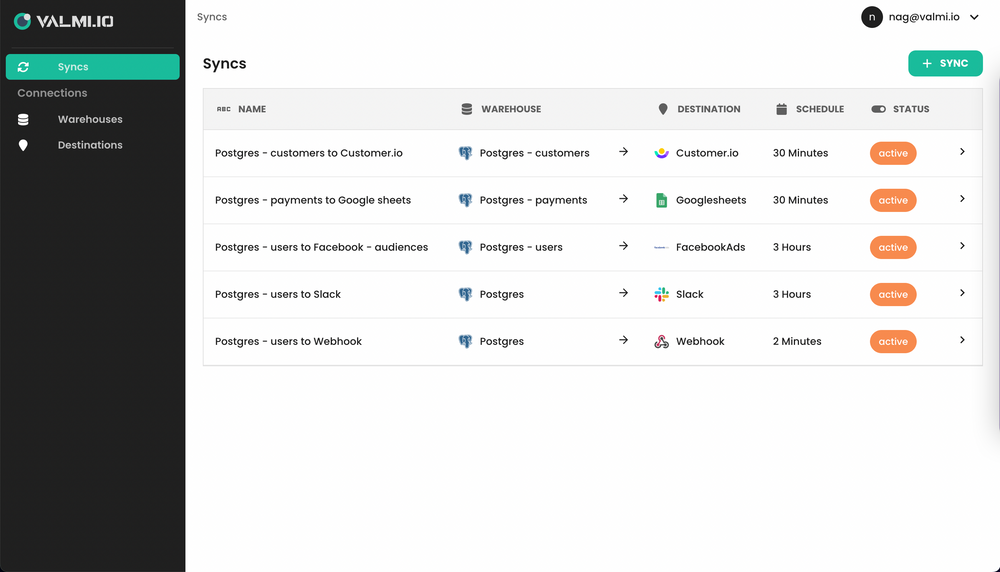Click the user avatar circle
This screenshot has height=572, width=1000.
872,17
